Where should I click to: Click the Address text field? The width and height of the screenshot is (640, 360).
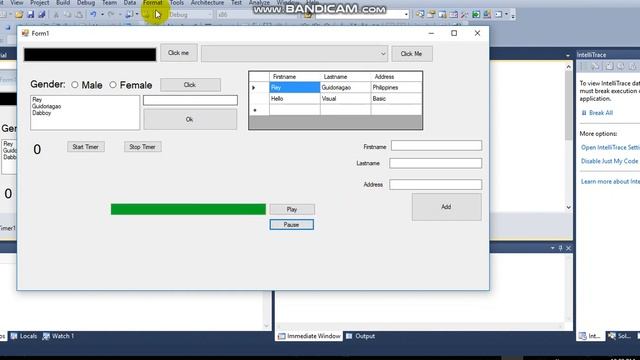[x=436, y=184]
